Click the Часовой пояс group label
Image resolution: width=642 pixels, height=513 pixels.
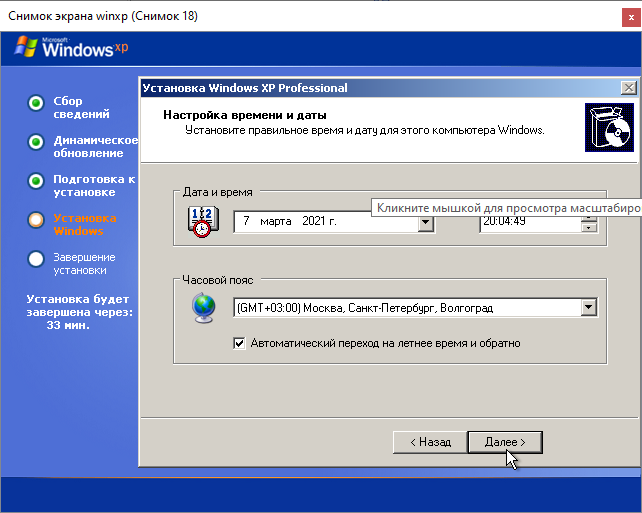click(x=218, y=280)
